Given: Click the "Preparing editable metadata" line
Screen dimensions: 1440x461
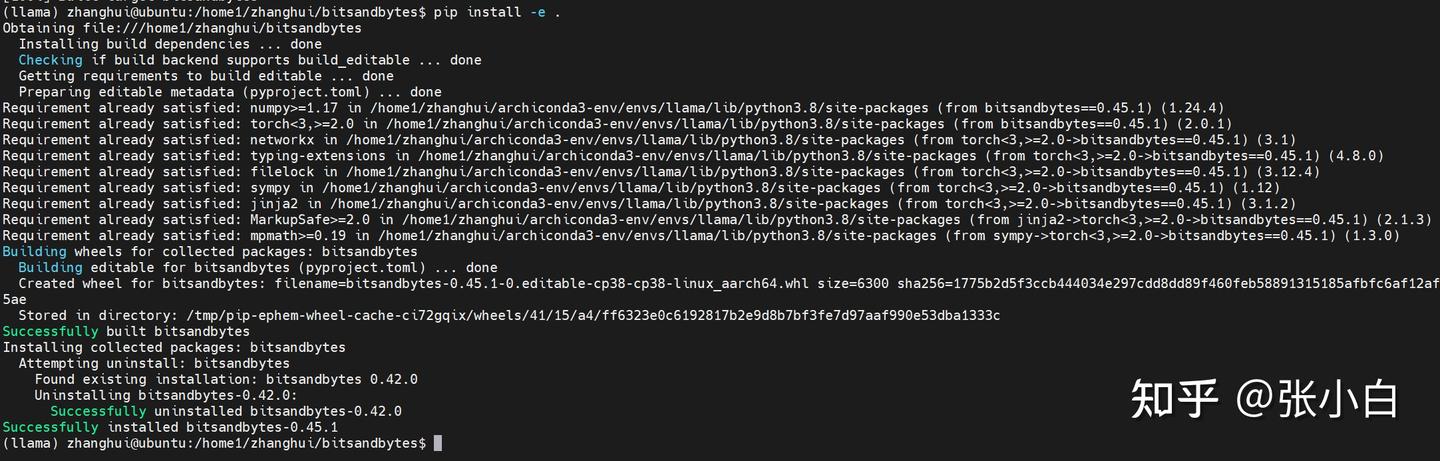Looking at the screenshot, I should [x=229, y=92].
